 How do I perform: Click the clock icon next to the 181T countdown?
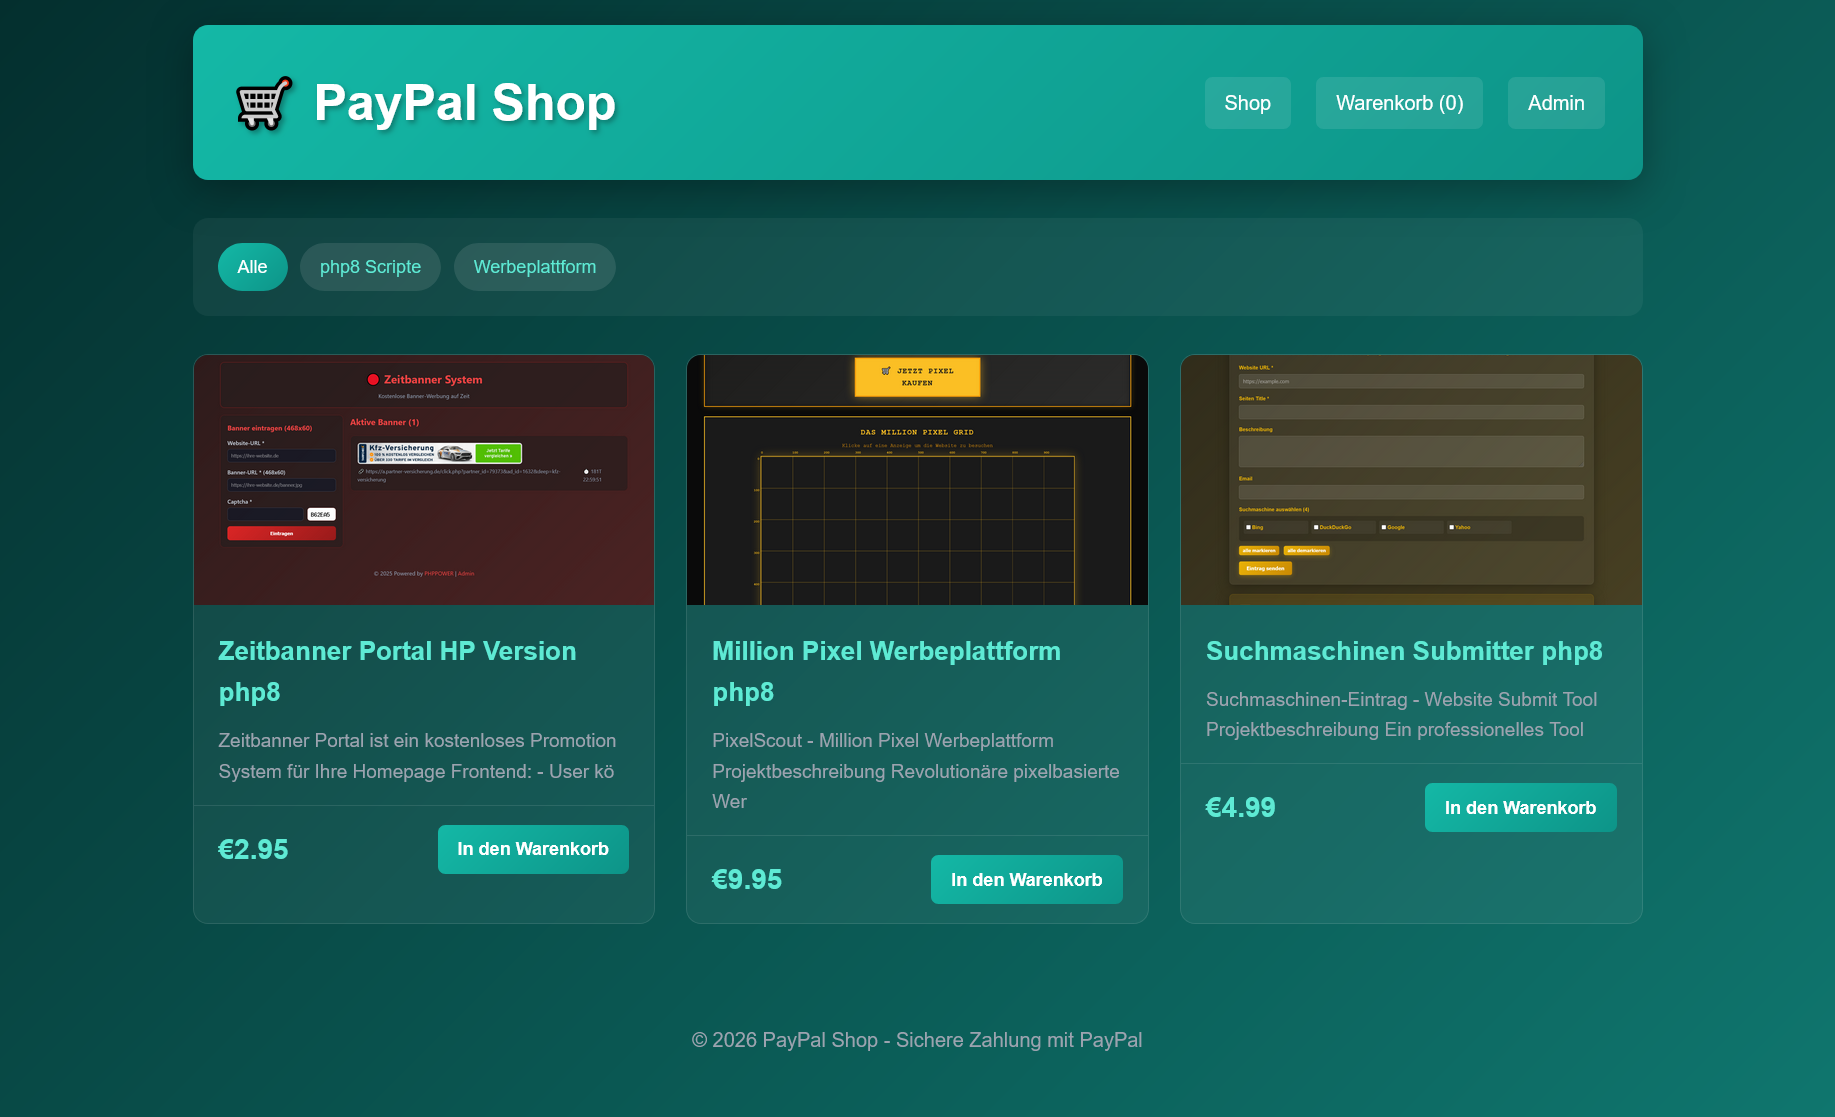[x=586, y=471]
